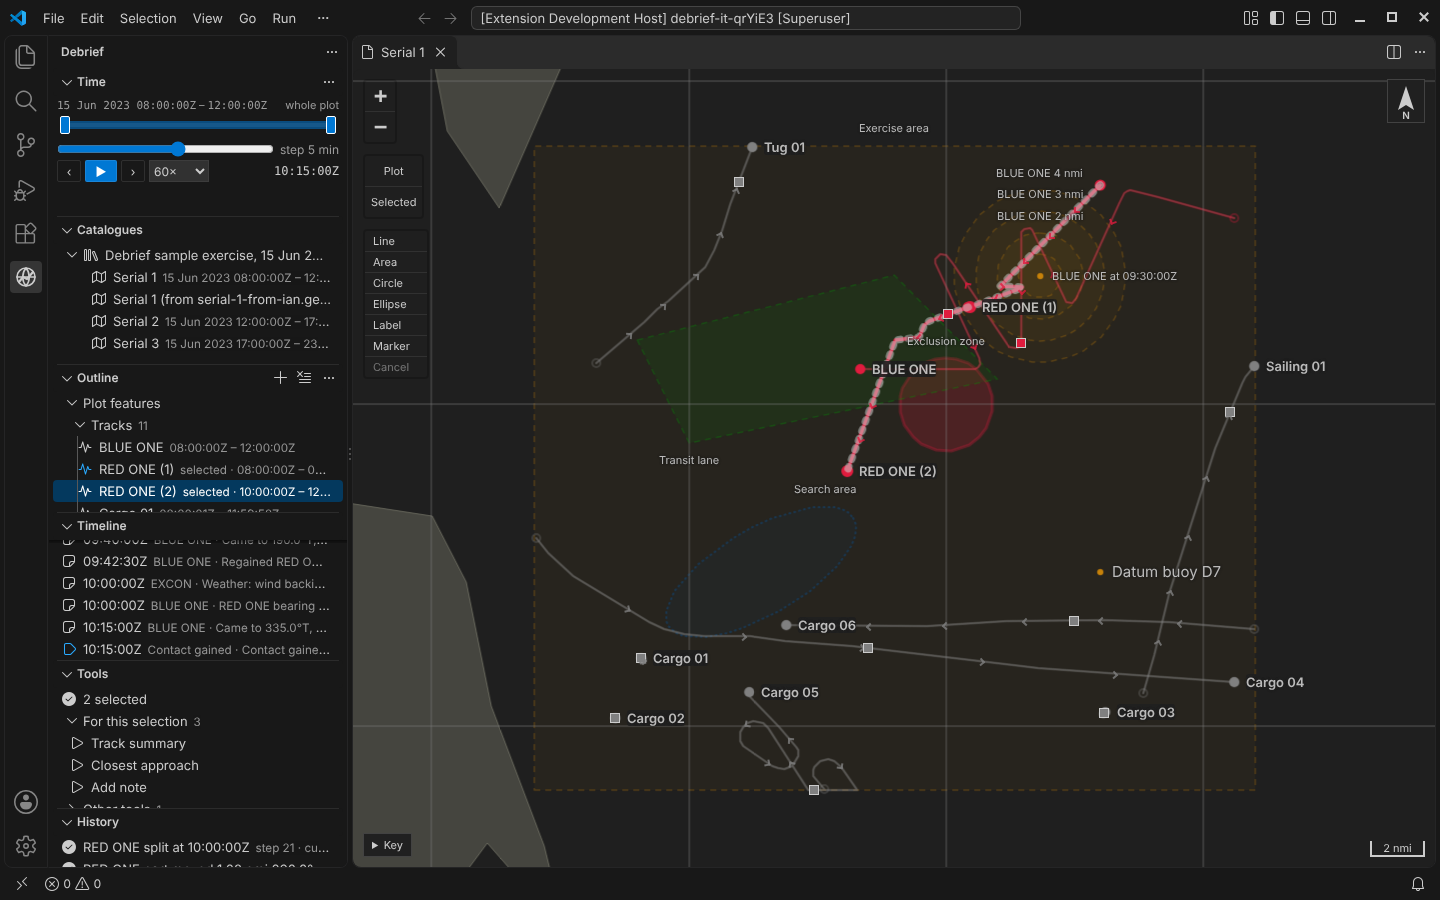Zoom out on the map with minus button
1440x900 pixels.
(x=380, y=127)
